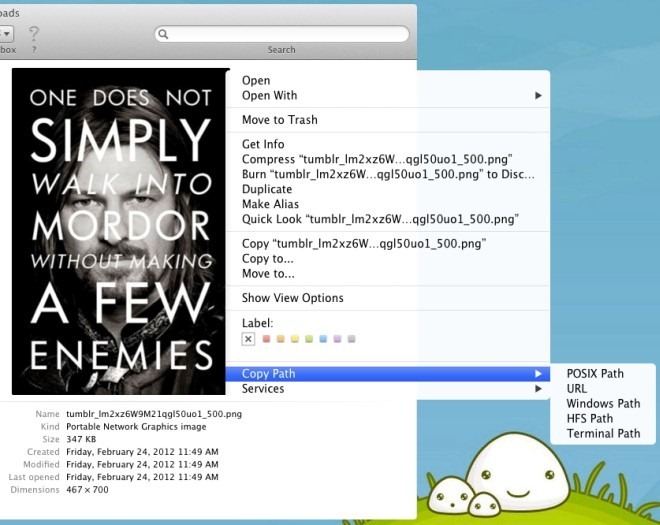Viewport: 660px width, 525px height.
Task: Apply the purple label color
Action: (337, 338)
